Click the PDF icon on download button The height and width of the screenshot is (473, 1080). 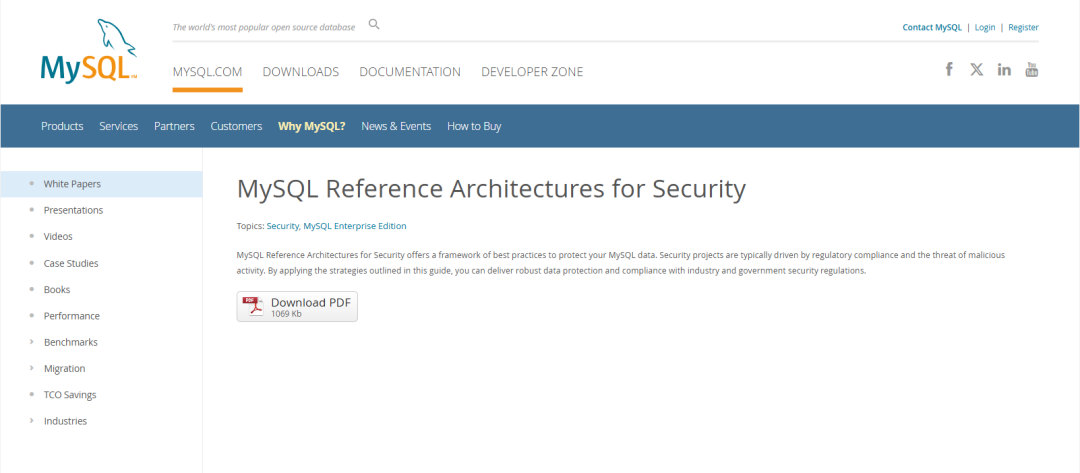point(253,306)
